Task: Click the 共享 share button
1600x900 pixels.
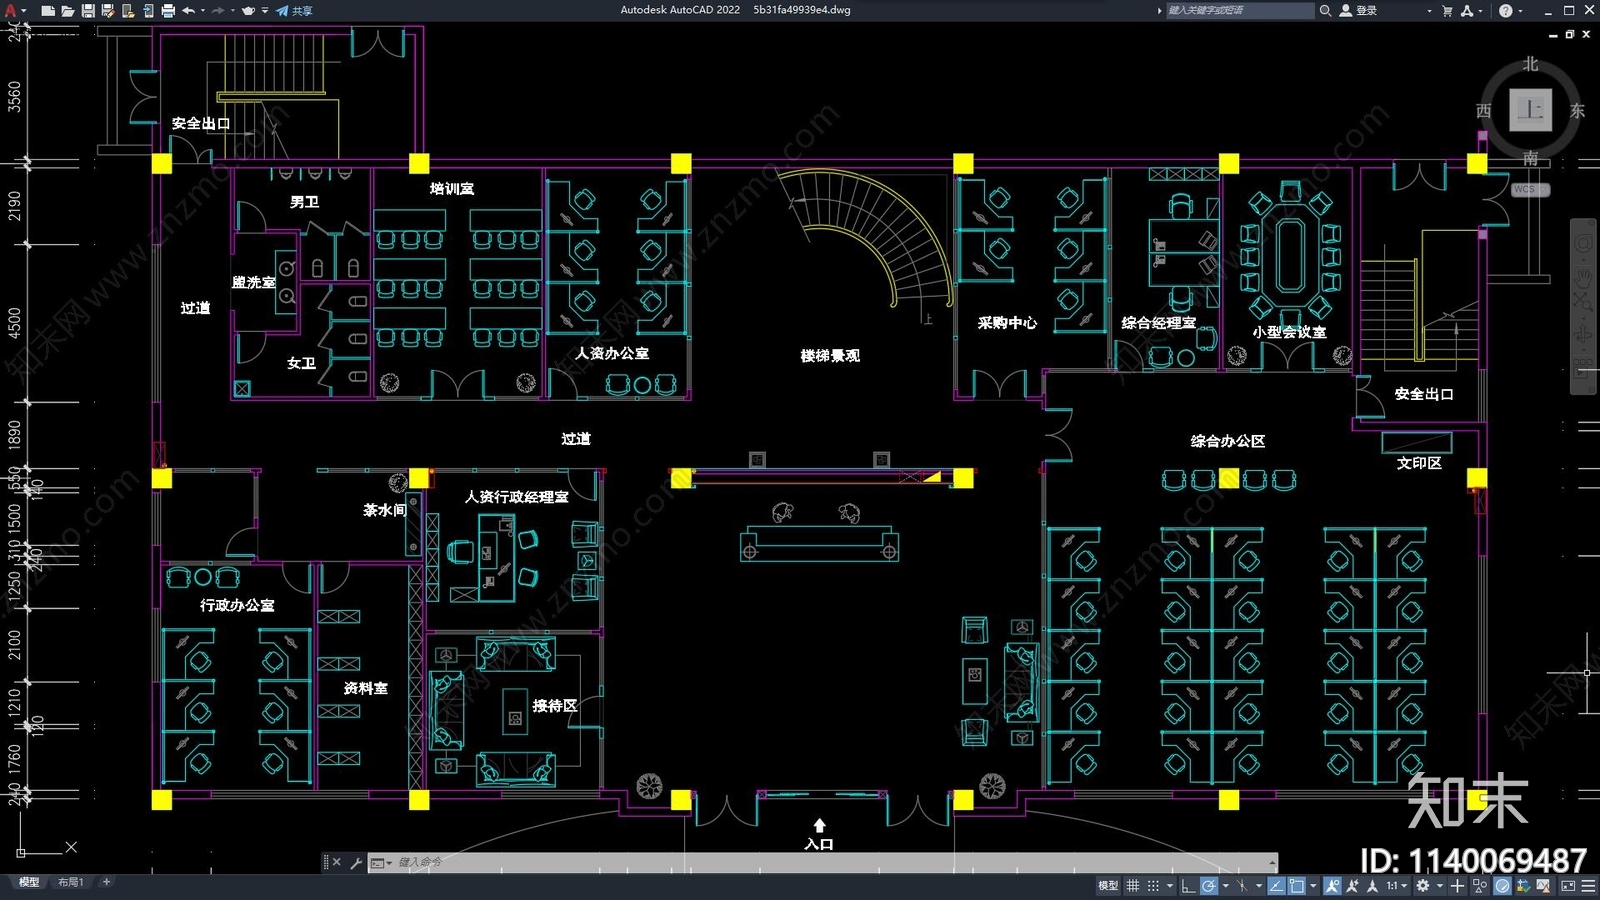Action: click(295, 10)
